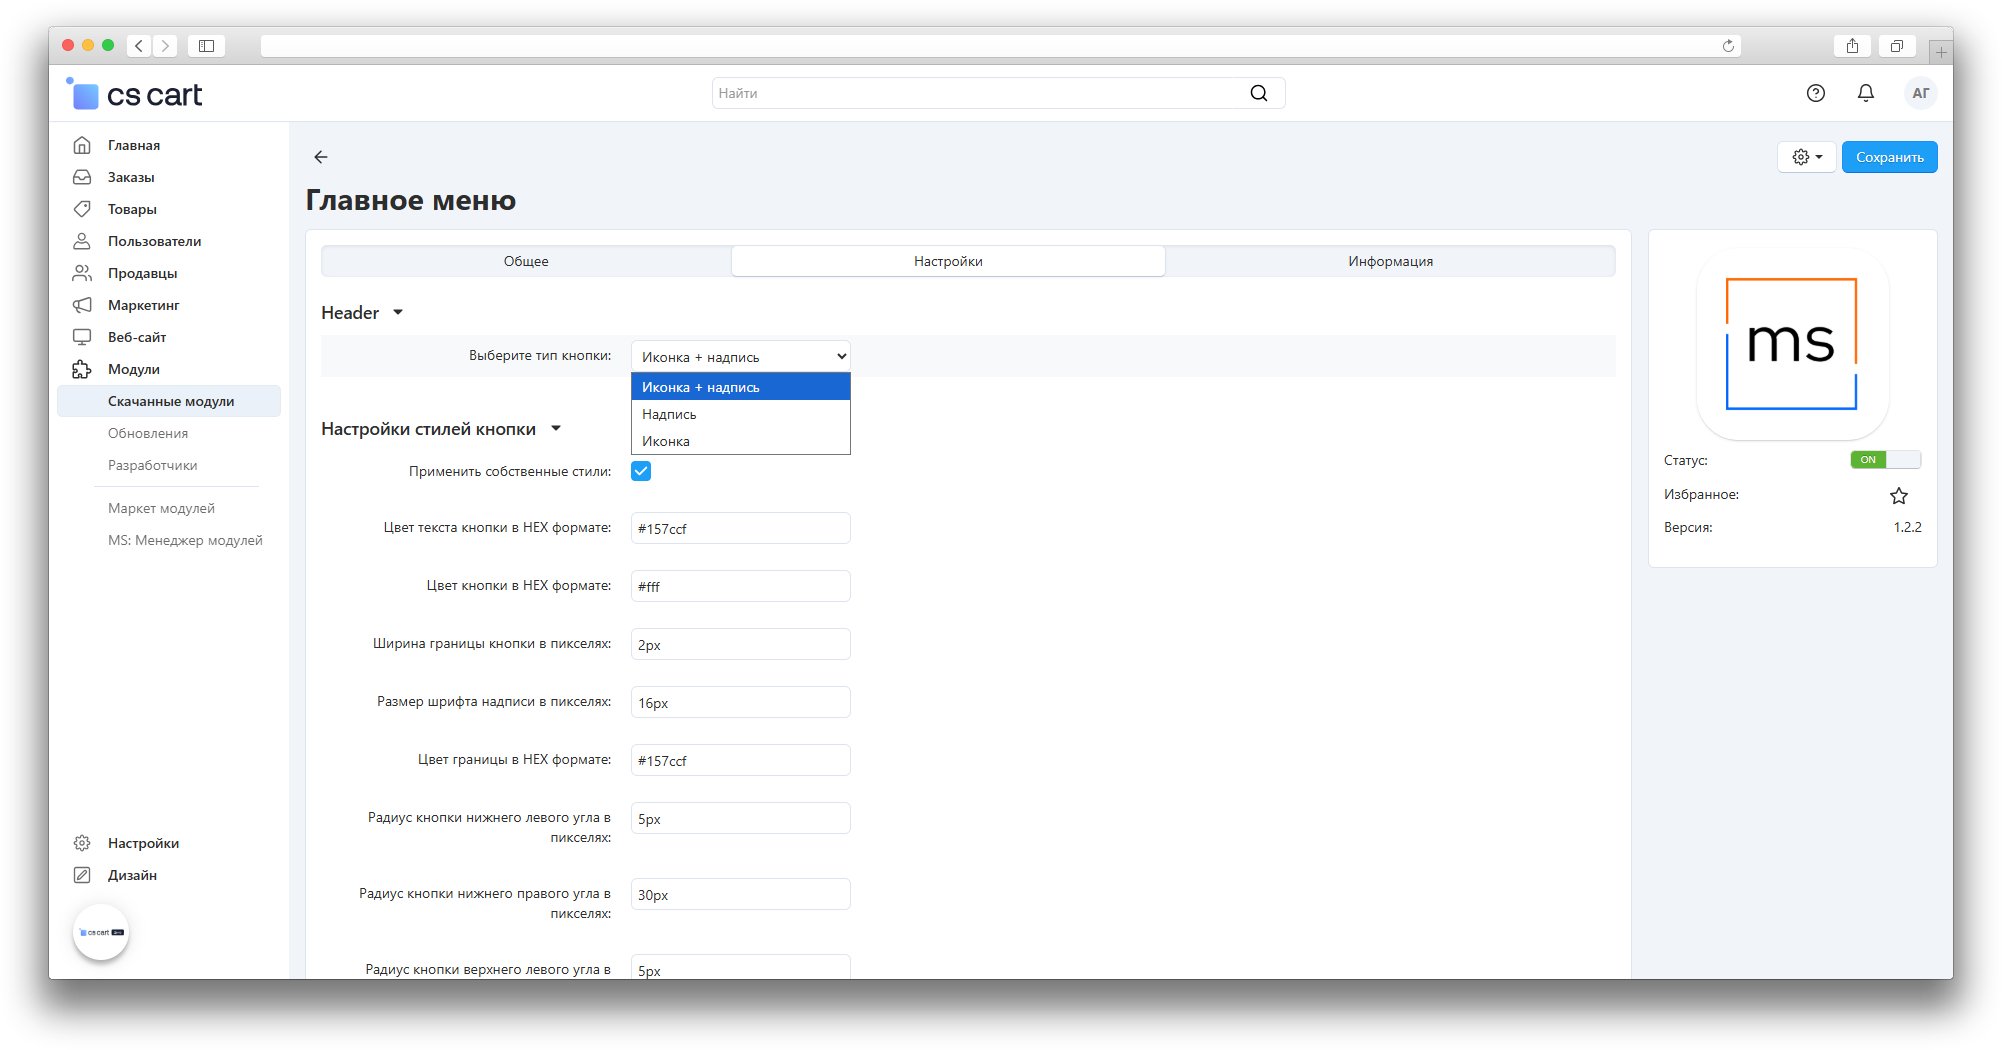Click the Сохранить button
This screenshot has width=2002, height=1050.
pyautogui.click(x=1889, y=157)
